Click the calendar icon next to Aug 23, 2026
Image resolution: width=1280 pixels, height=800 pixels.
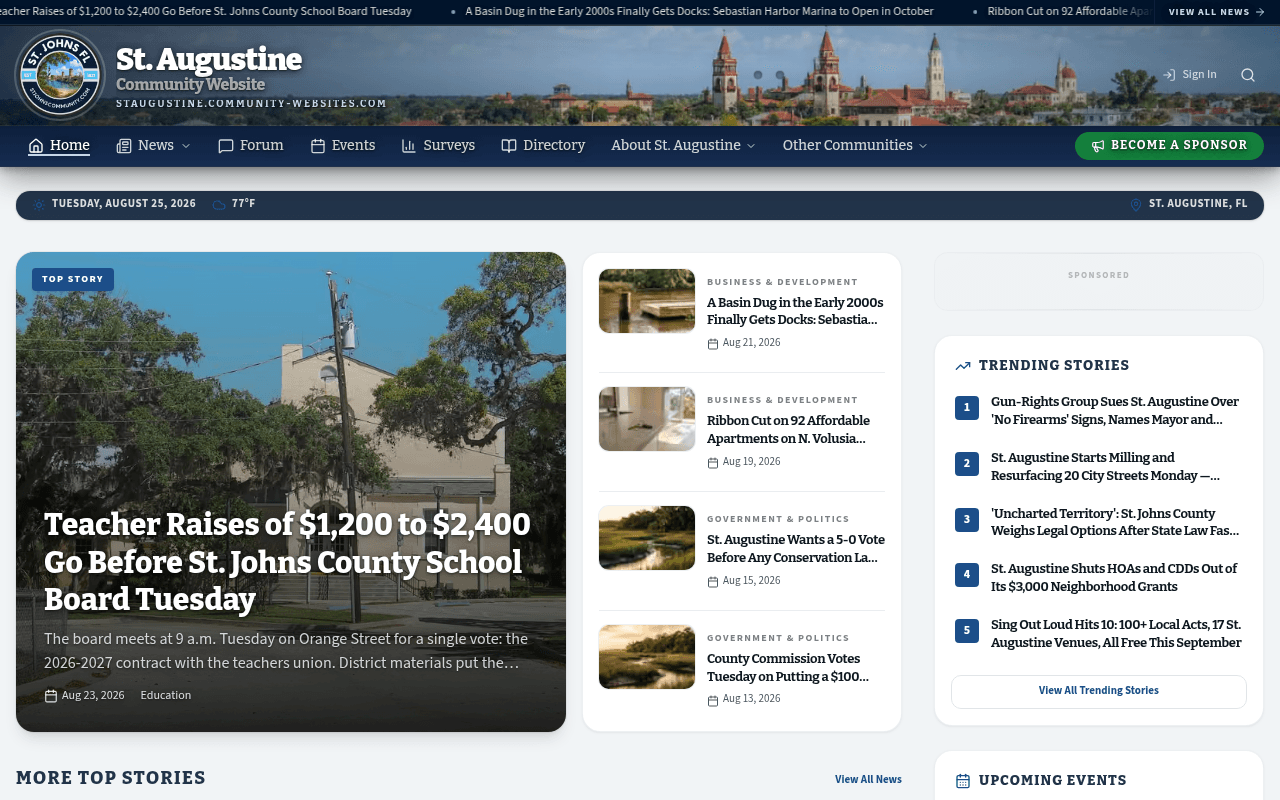point(51,696)
